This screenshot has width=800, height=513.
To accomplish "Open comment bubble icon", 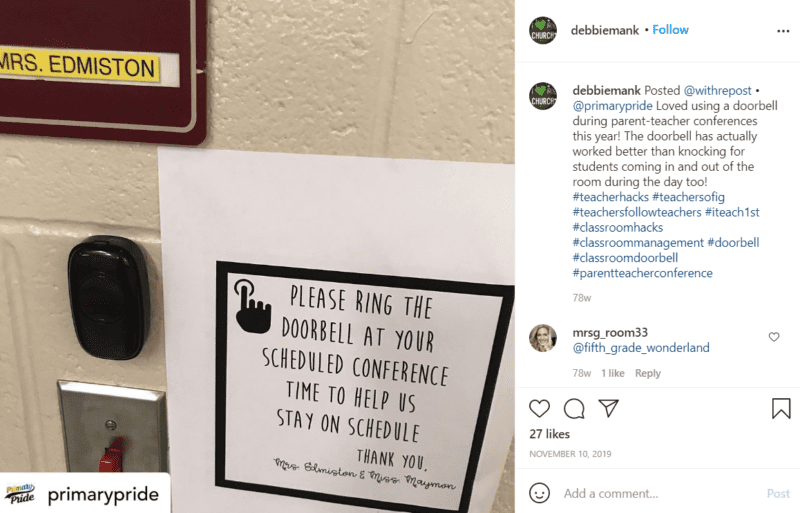I will tap(574, 409).
